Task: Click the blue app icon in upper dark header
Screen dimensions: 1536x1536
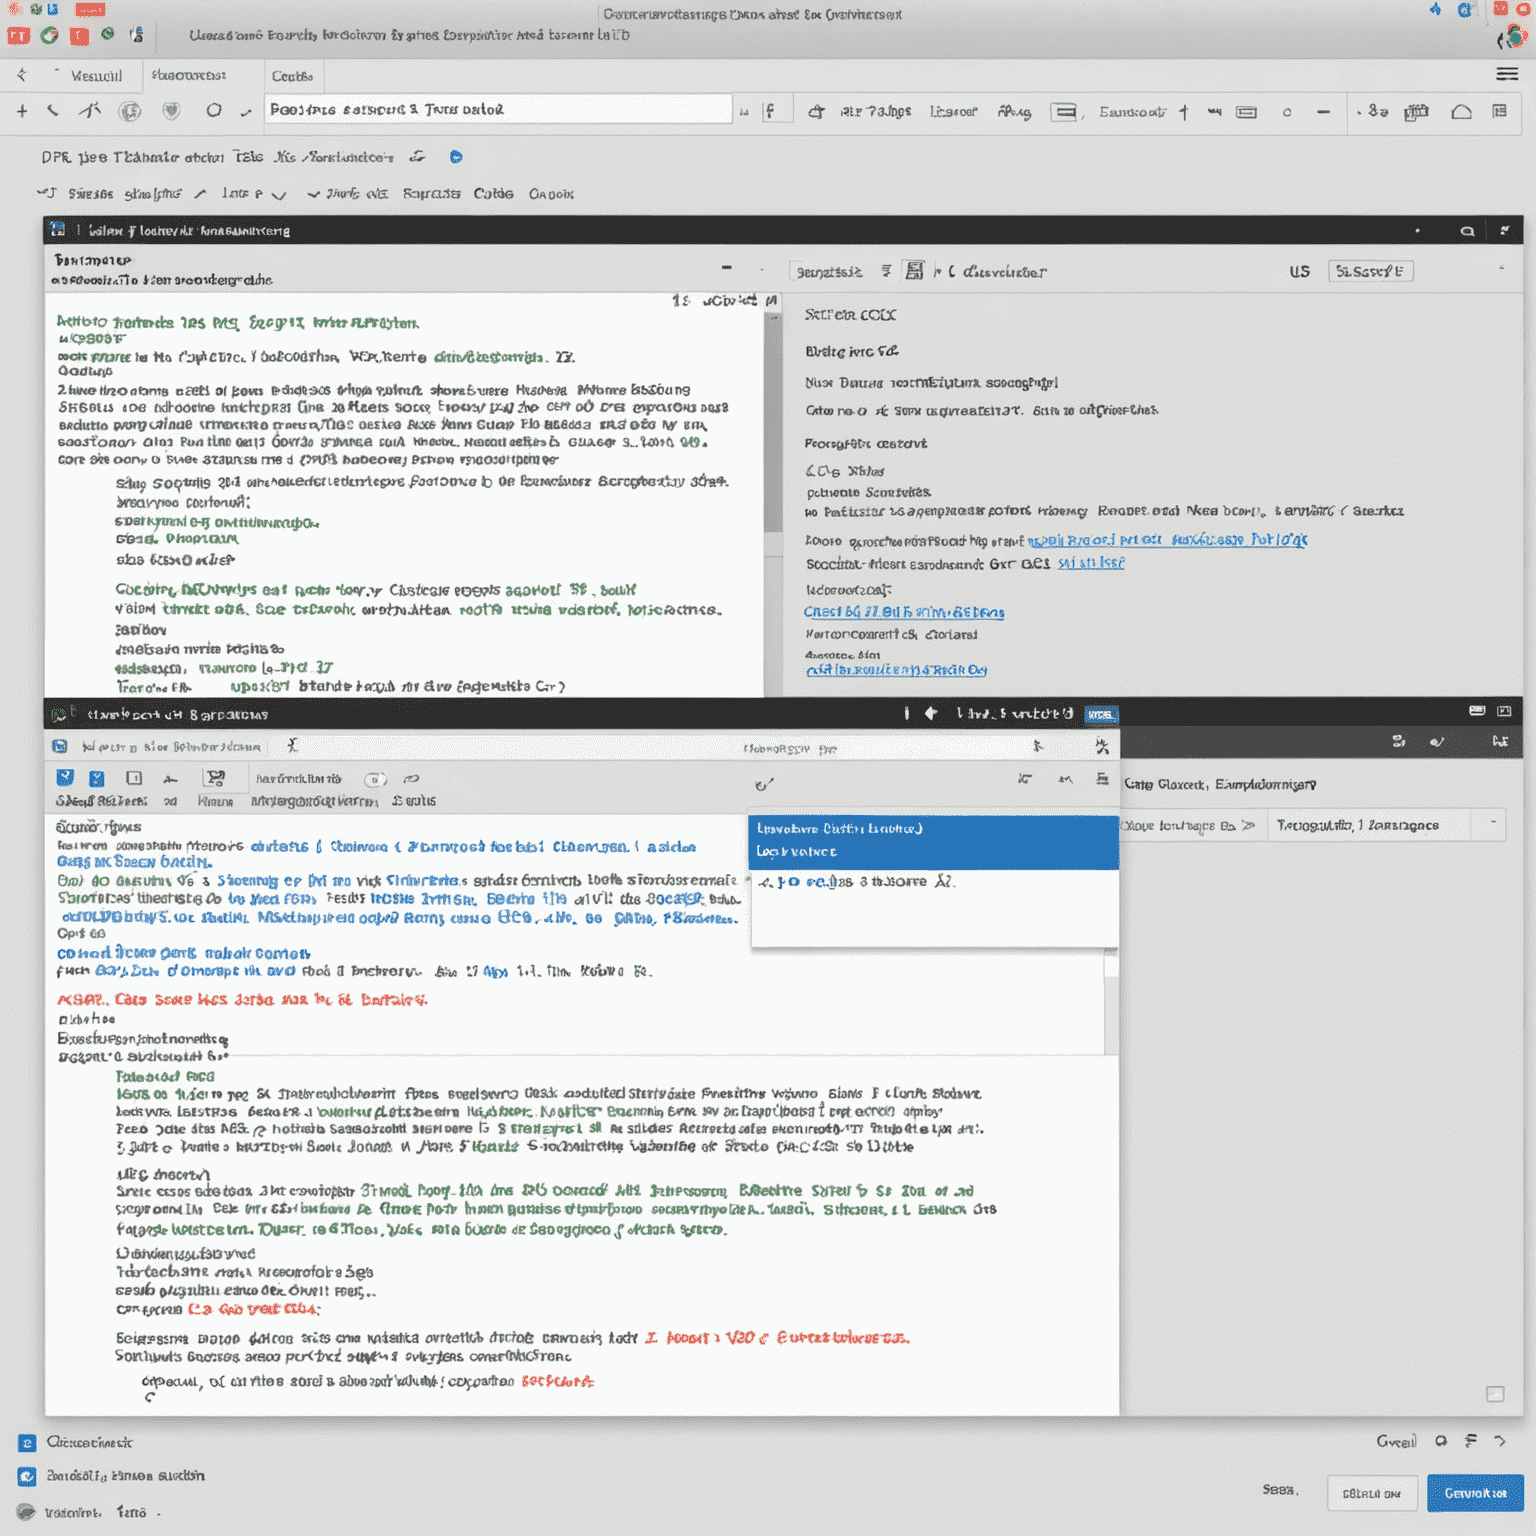Action: tap(58, 230)
